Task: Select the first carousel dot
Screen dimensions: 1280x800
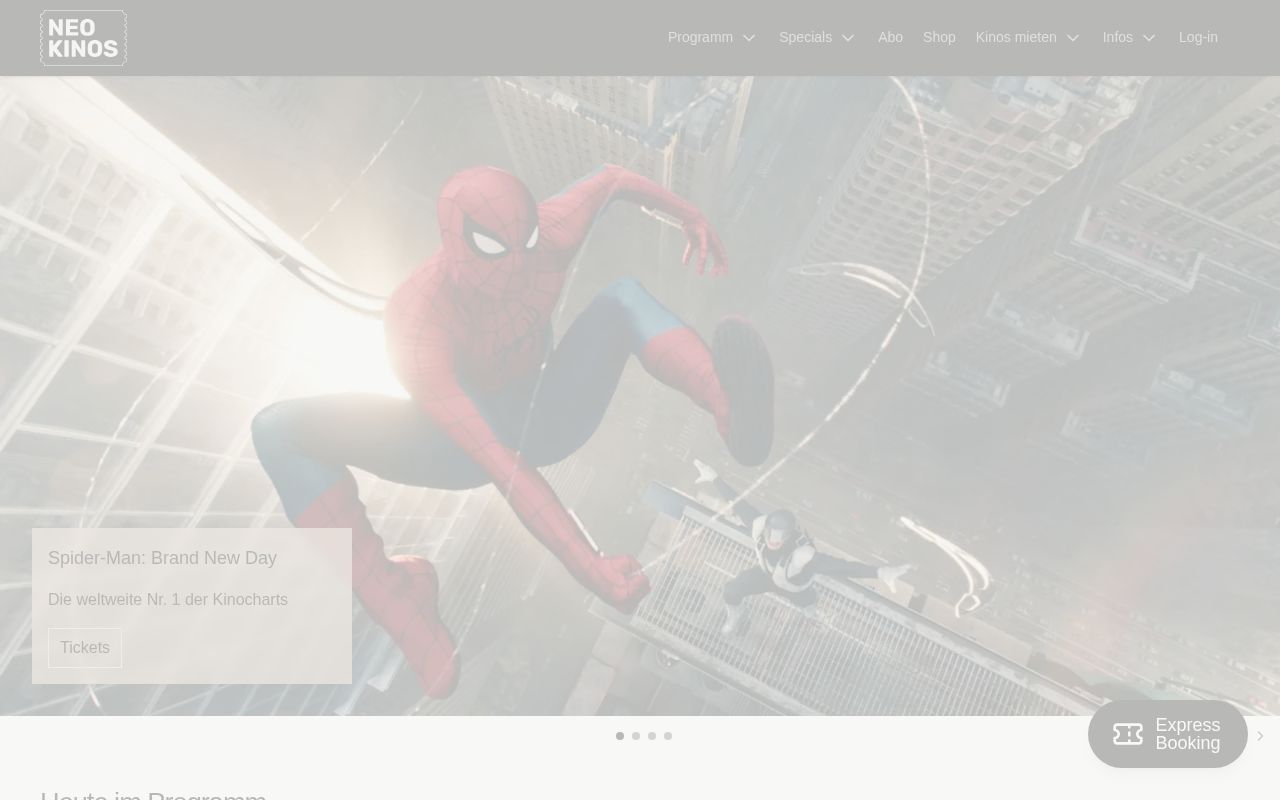Action: tap(620, 736)
